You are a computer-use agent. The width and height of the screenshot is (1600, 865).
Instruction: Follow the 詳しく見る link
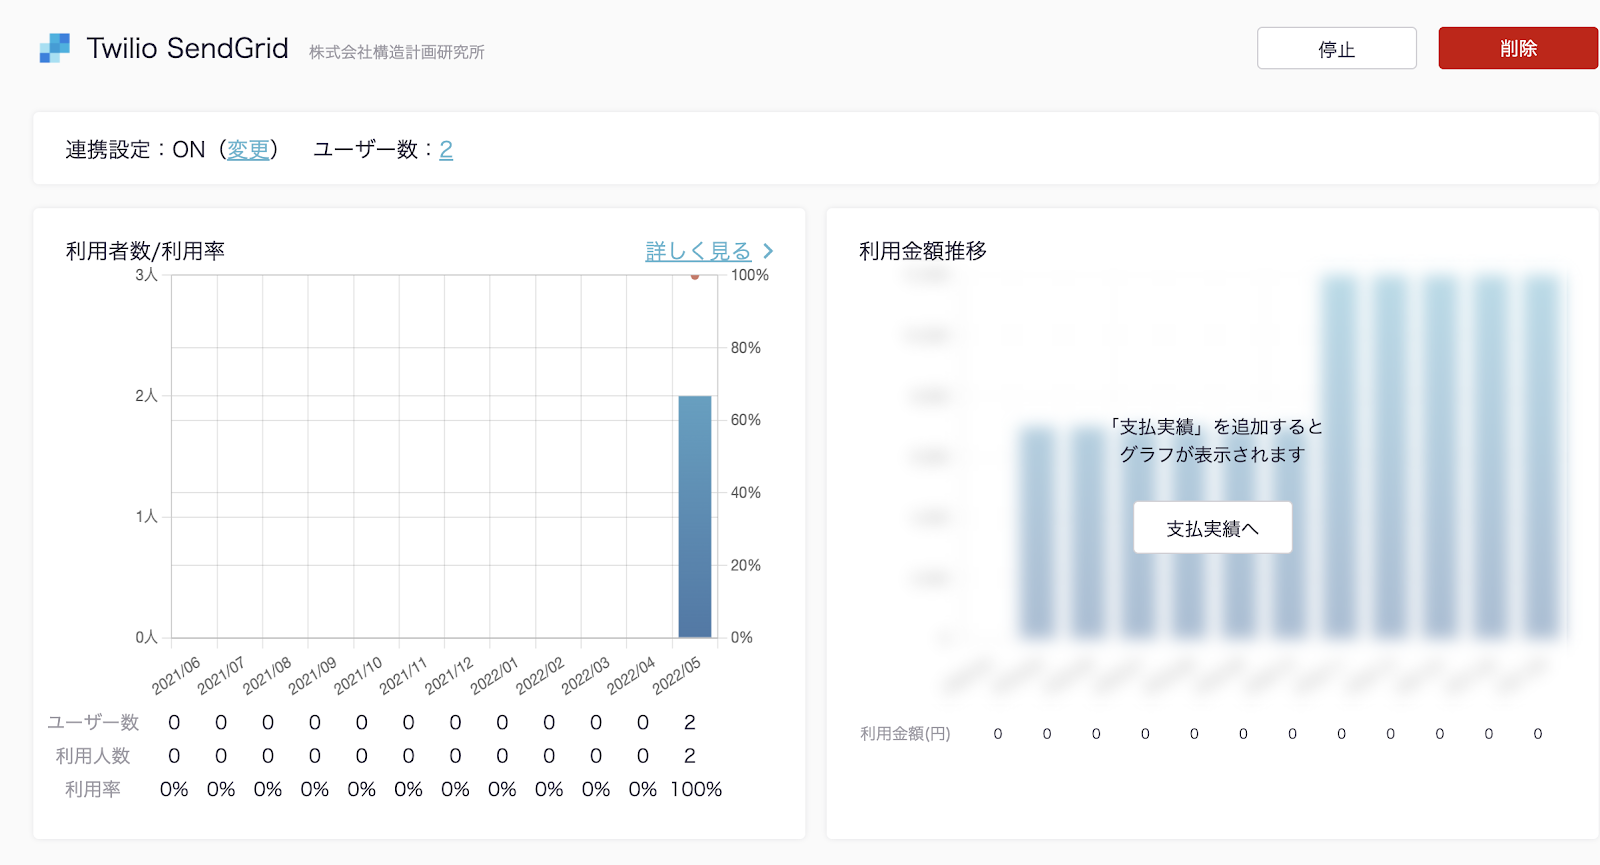coord(698,251)
